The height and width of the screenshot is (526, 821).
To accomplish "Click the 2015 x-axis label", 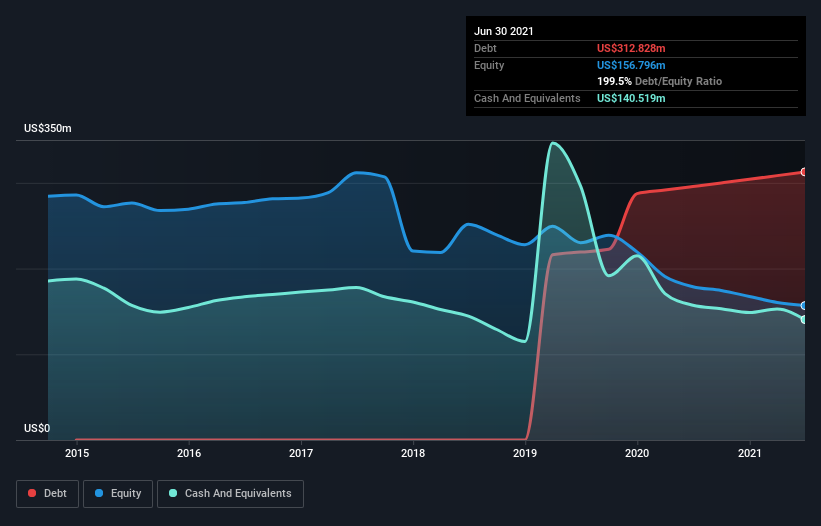I will 77,453.
